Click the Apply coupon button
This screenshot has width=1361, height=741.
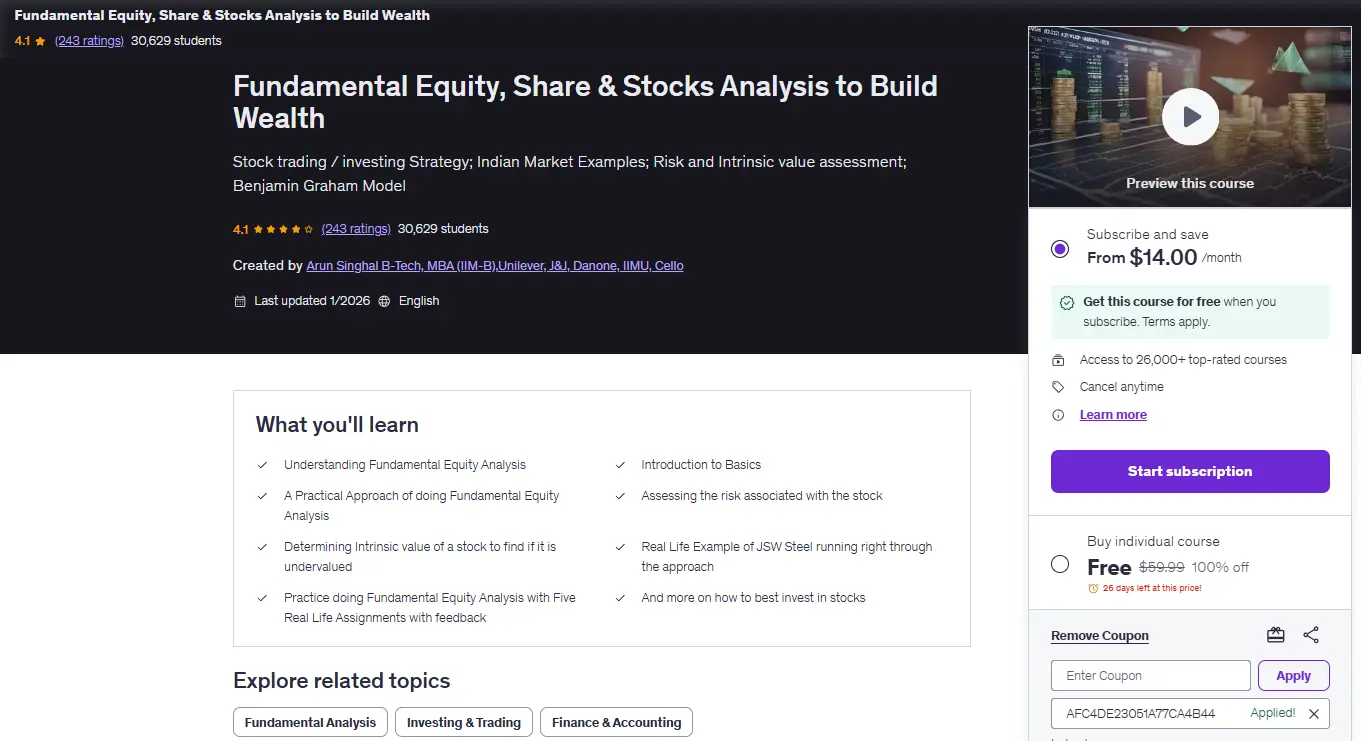point(1293,676)
